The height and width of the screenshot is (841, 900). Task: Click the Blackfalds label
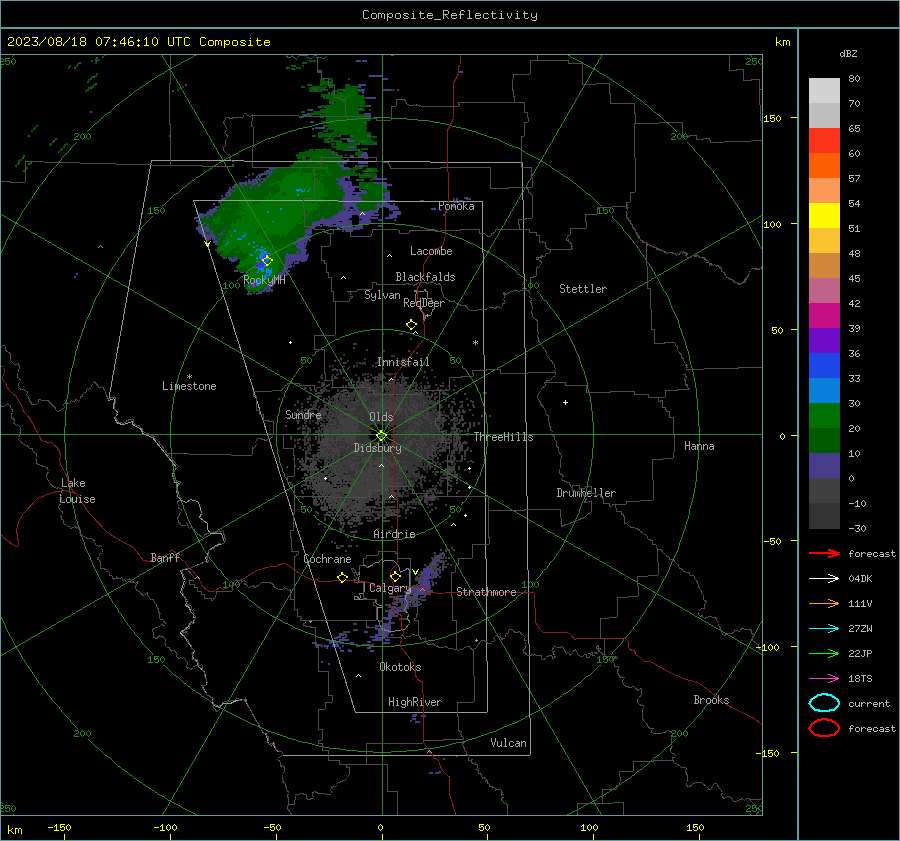click(x=425, y=277)
